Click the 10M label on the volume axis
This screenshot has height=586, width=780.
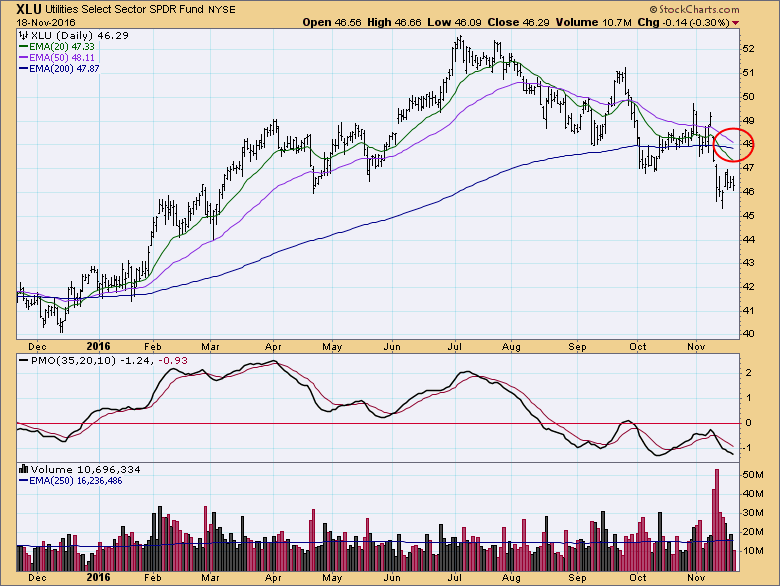pyautogui.click(x=753, y=551)
